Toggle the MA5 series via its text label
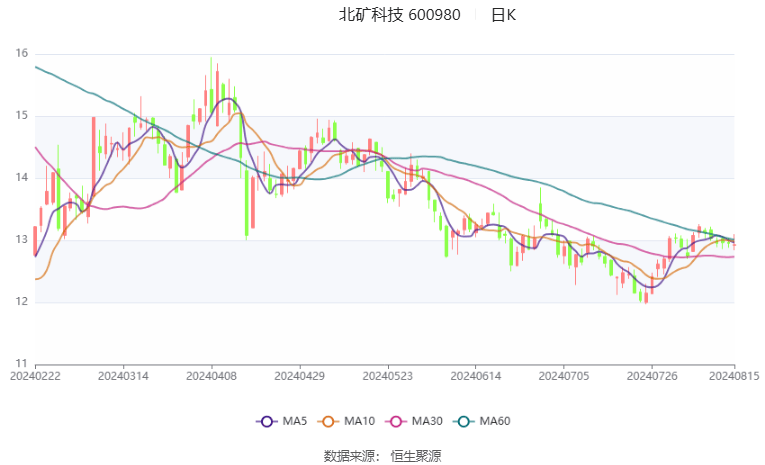This screenshot has height=465, width=765. [292, 421]
